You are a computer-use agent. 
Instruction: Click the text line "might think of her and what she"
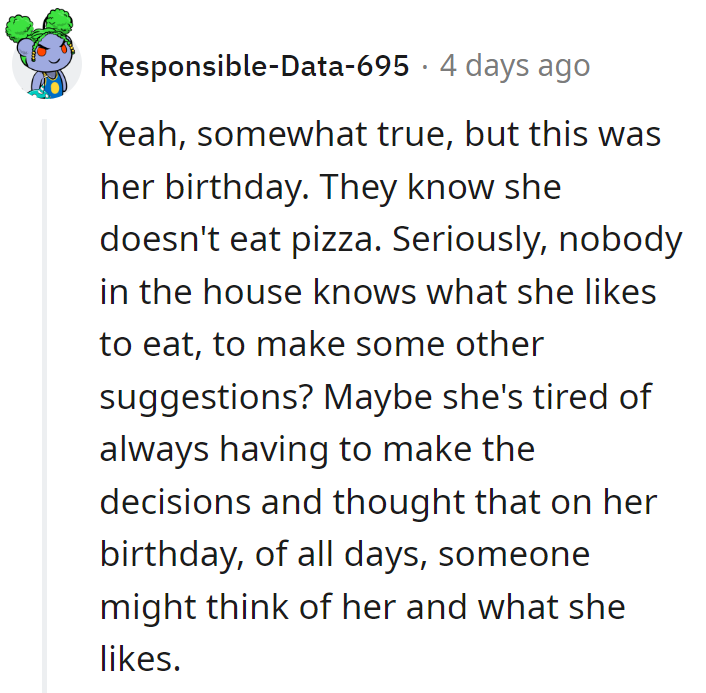click(x=362, y=605)
